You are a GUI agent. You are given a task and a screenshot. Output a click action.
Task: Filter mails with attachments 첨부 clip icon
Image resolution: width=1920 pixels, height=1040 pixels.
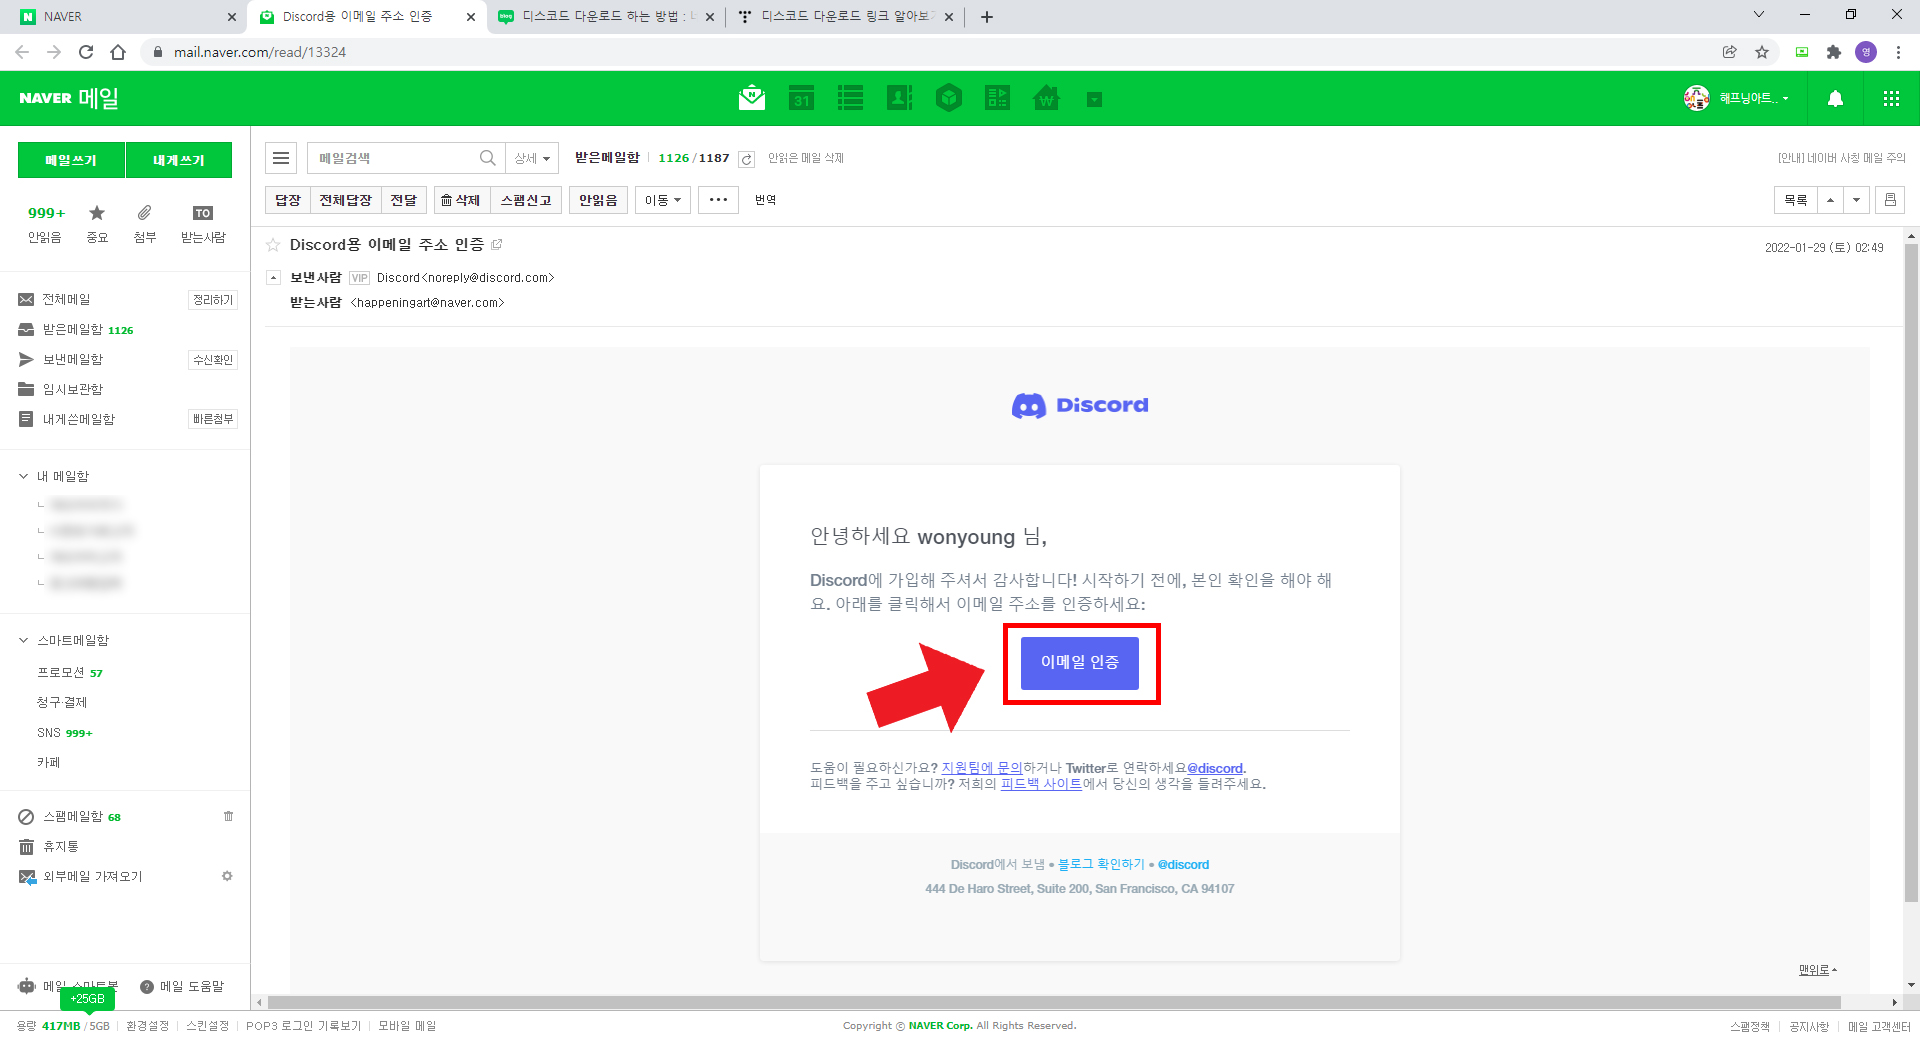click(145, 224)
